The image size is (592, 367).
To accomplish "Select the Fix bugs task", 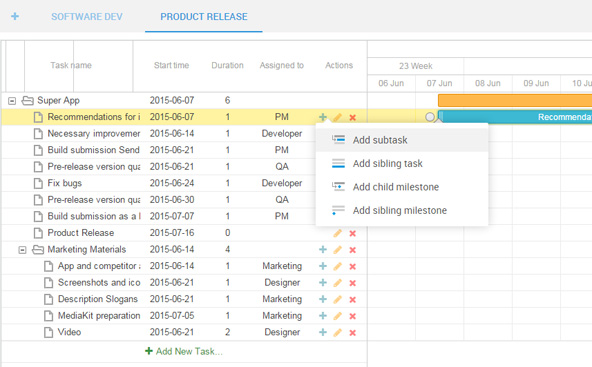I will pos(65,184).
